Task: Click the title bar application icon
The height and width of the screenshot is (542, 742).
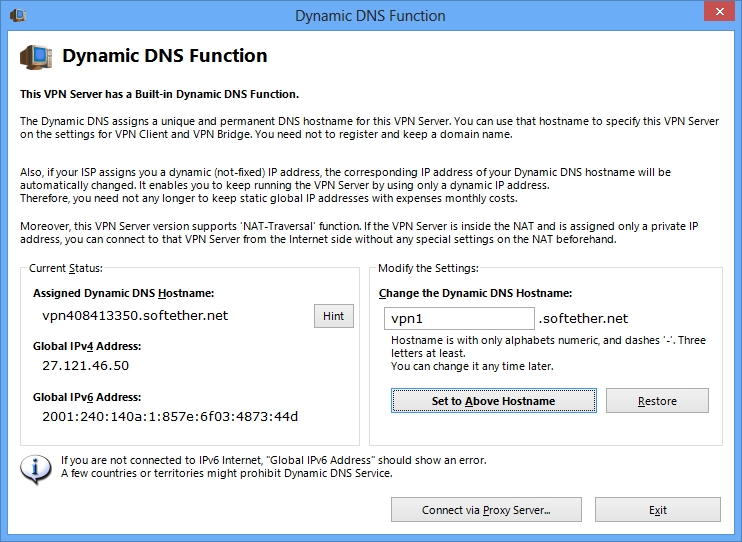Action: pos(18,15)
